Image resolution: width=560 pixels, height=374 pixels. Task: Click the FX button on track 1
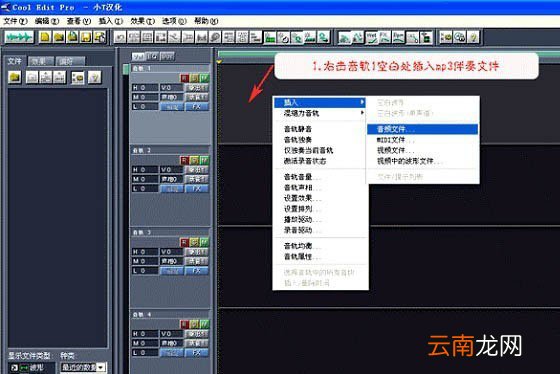coord(196,106)
